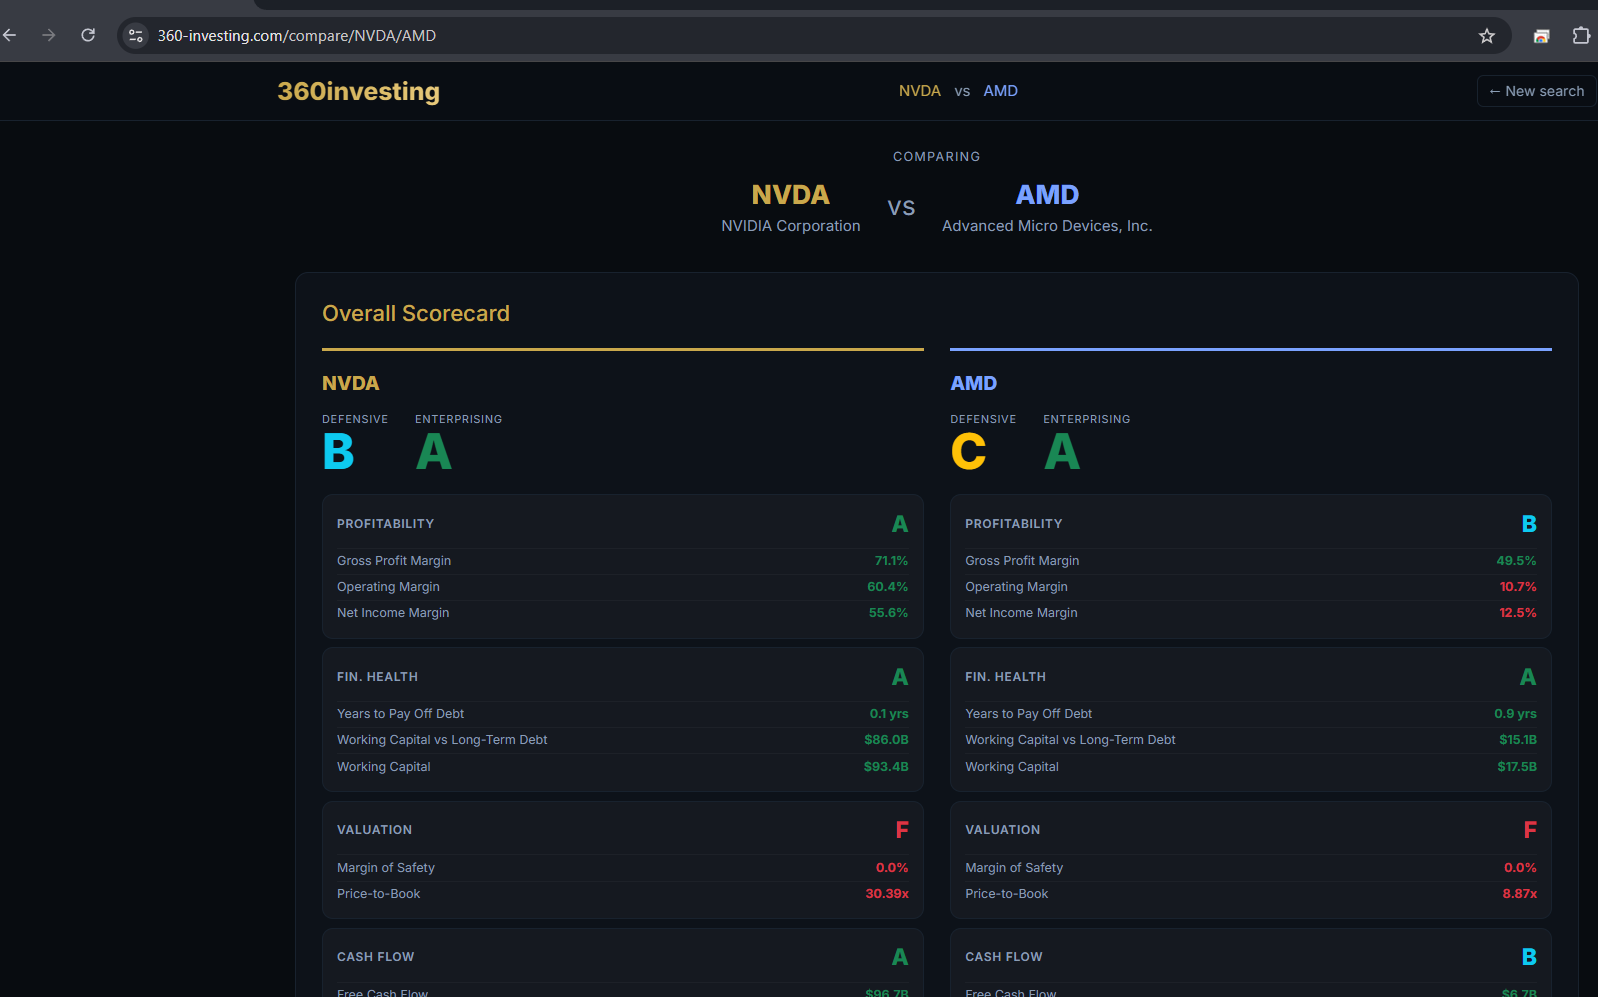Click AMD's Operating Margin value 10.7%
Screen dimensions: 1598x997
[1518, 587]
